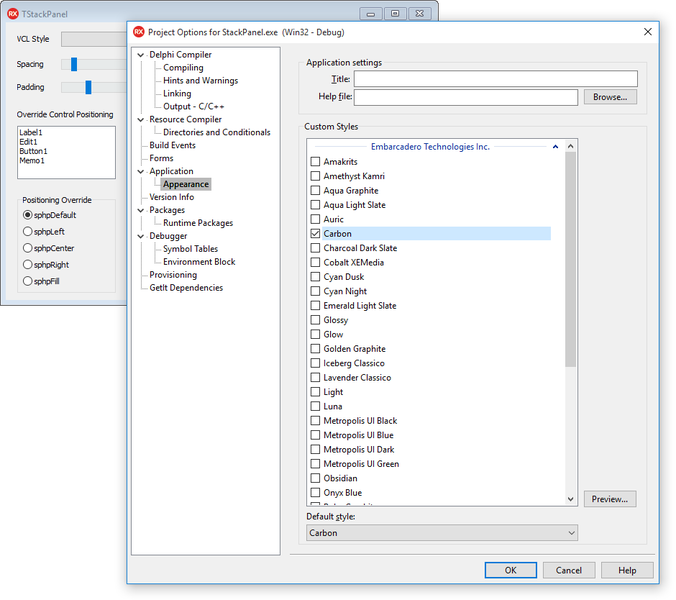Focus the application Title field
Viewport: 676px width, 600px height.
click(x=496, y=79)
